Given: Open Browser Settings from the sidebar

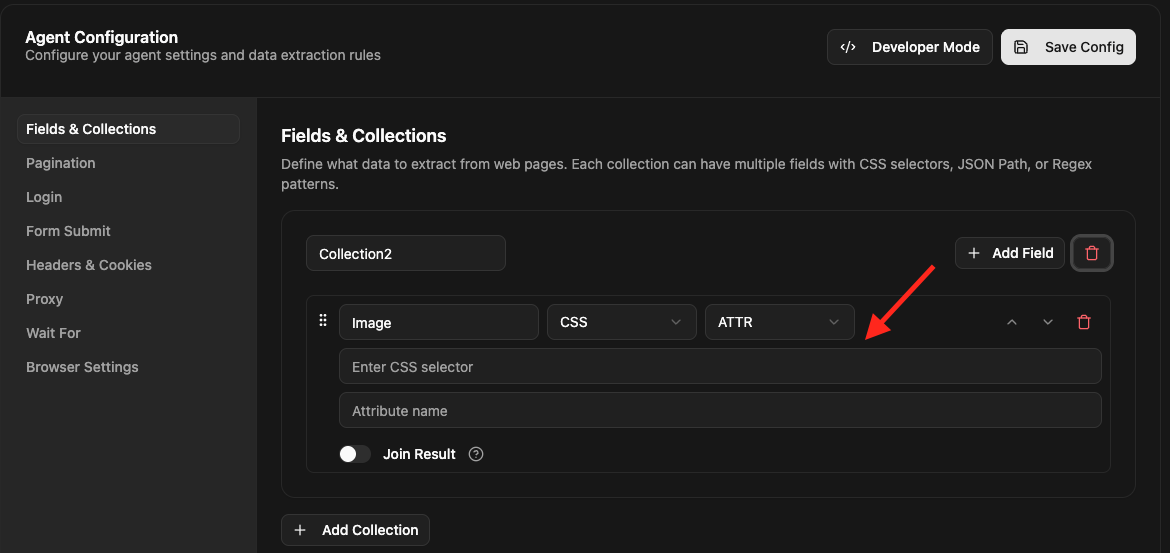Looking at the screenshot, I should point(82,367).
